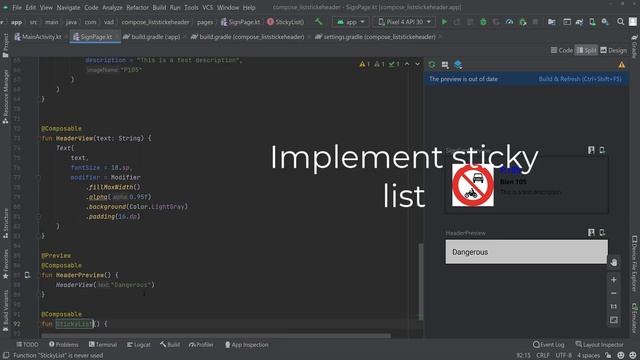Screen dimensions: 640x360
Task: Start interactive mode for HeaderPreview
Action: click(591, 232)
